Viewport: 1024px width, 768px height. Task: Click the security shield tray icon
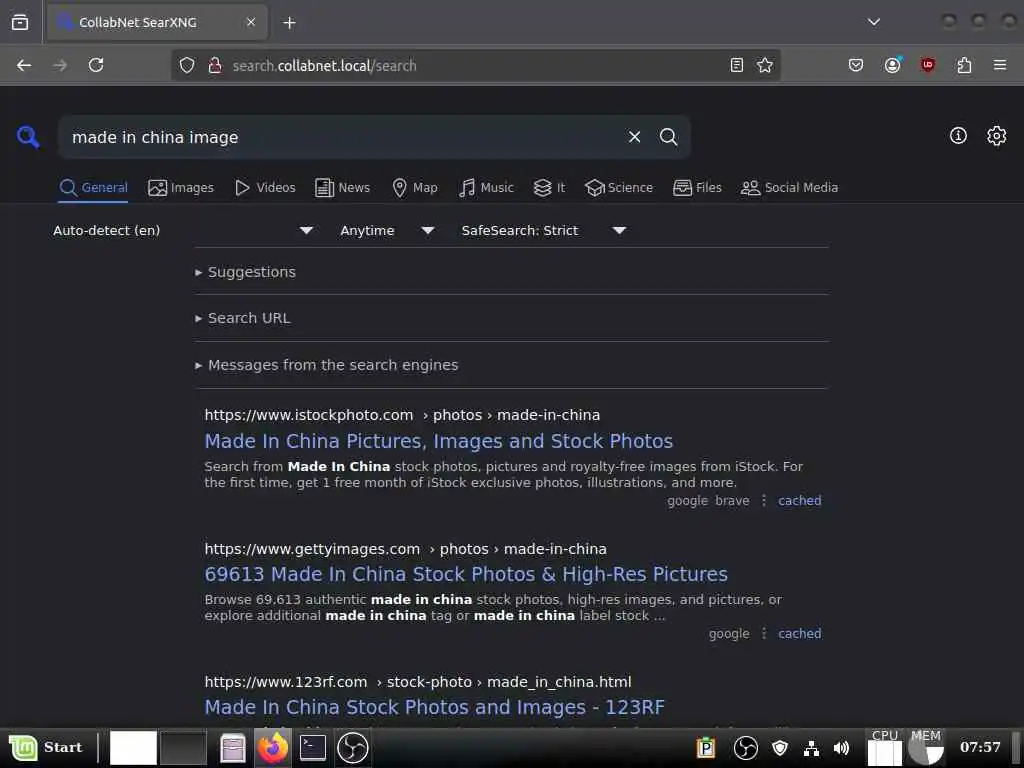[780, 748]
